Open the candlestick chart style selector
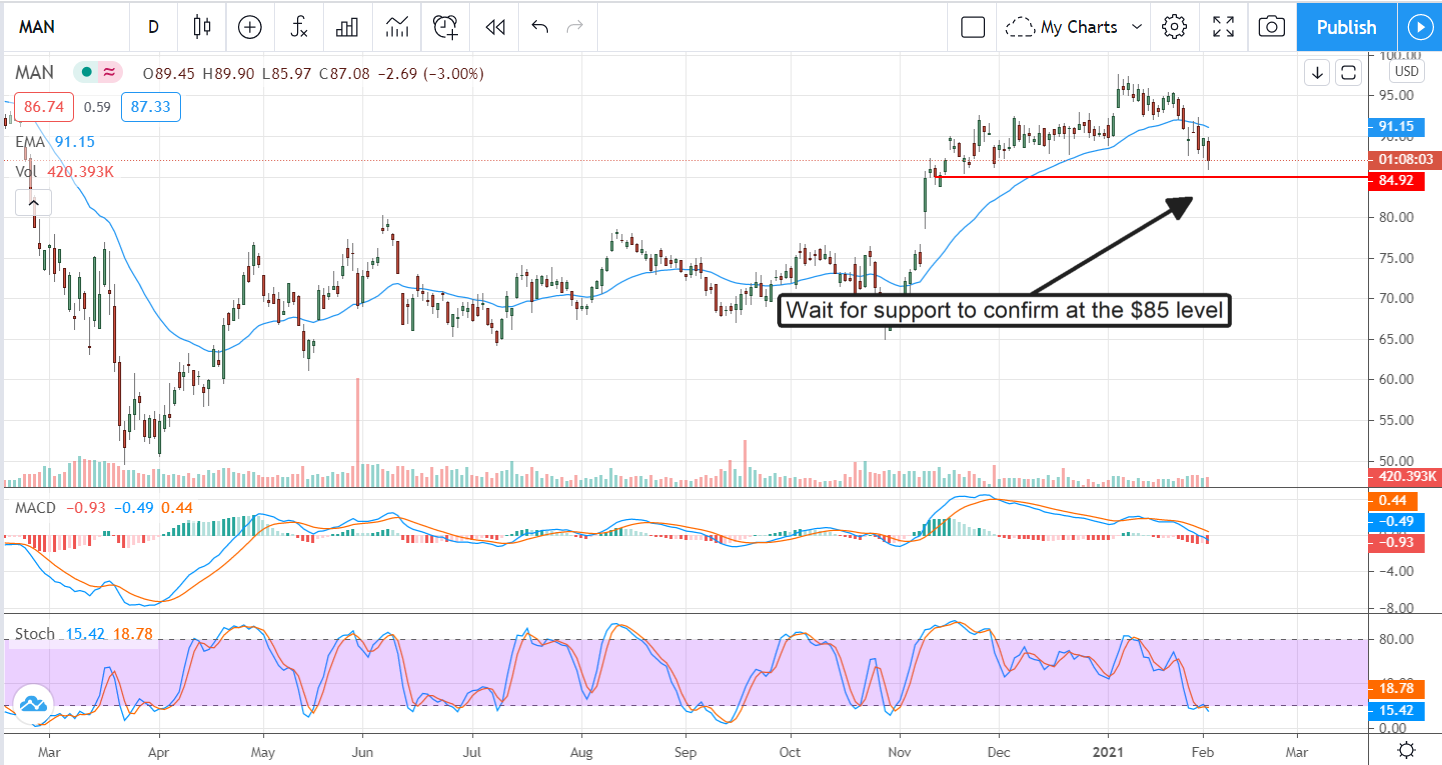Image resolution: width=1442 pixels, height=765 pixels. 203,27
